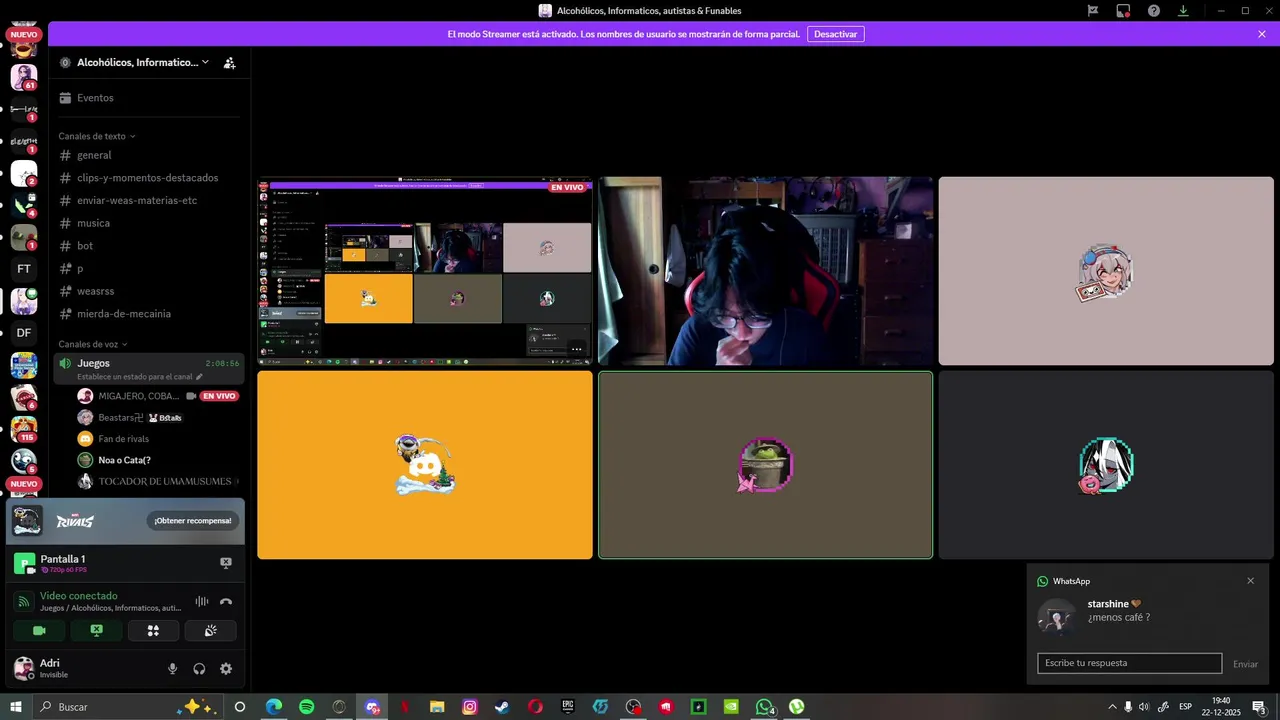
Task: Open the soundboard button
Action: coord(210,630)
